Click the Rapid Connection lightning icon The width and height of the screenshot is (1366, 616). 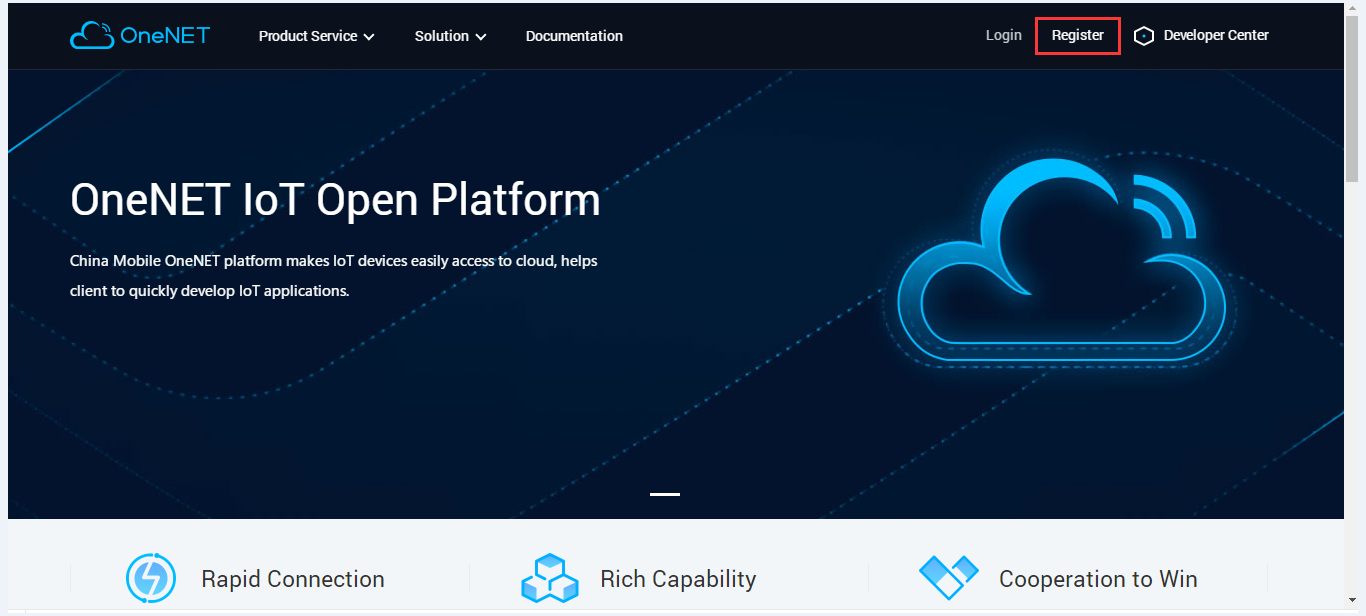tap(151, 578)
